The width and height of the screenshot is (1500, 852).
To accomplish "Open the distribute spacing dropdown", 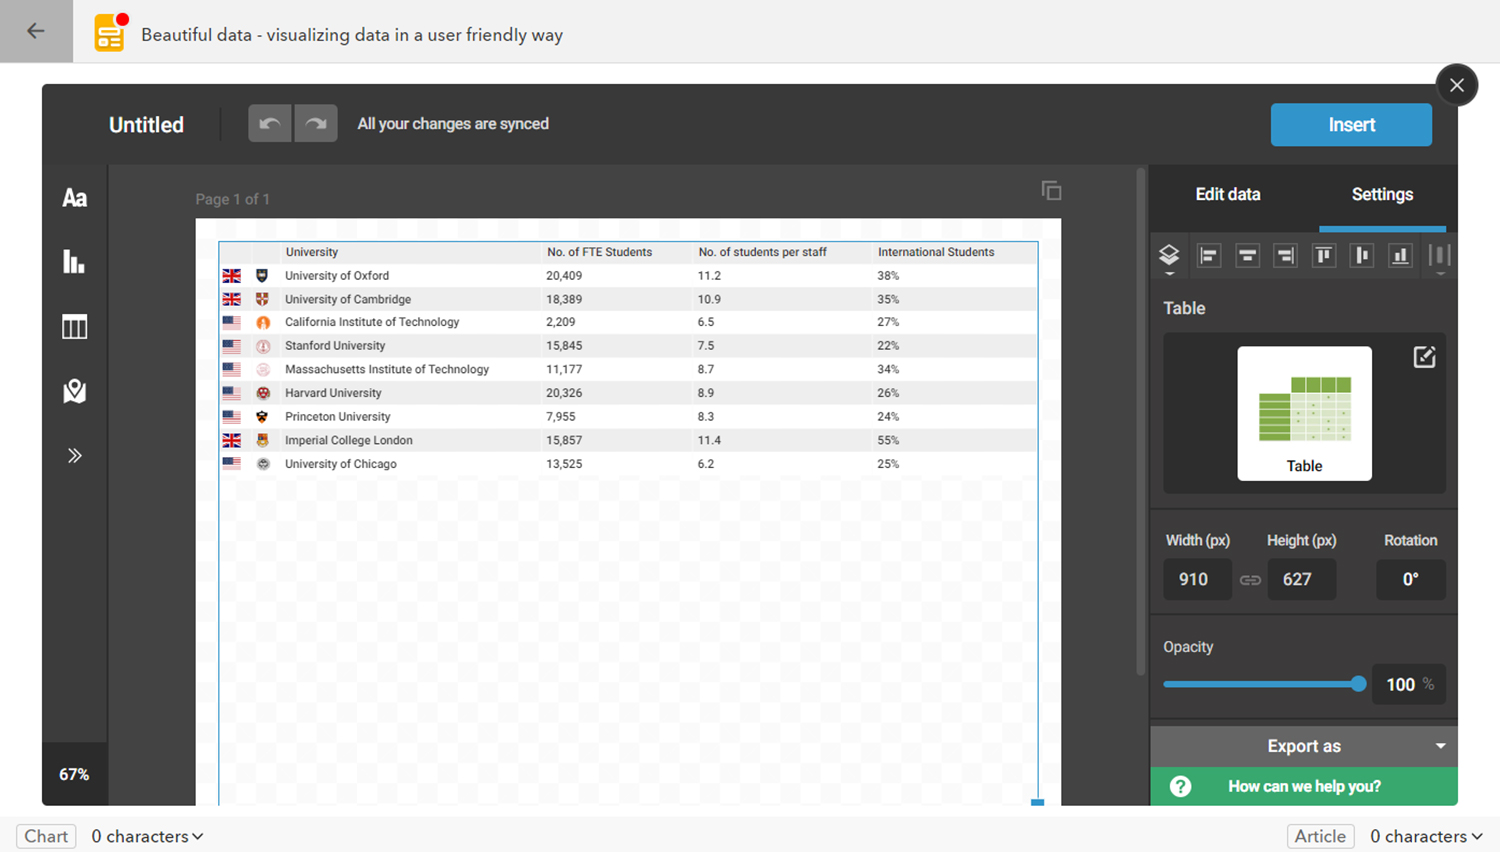I will (1440, 257).
